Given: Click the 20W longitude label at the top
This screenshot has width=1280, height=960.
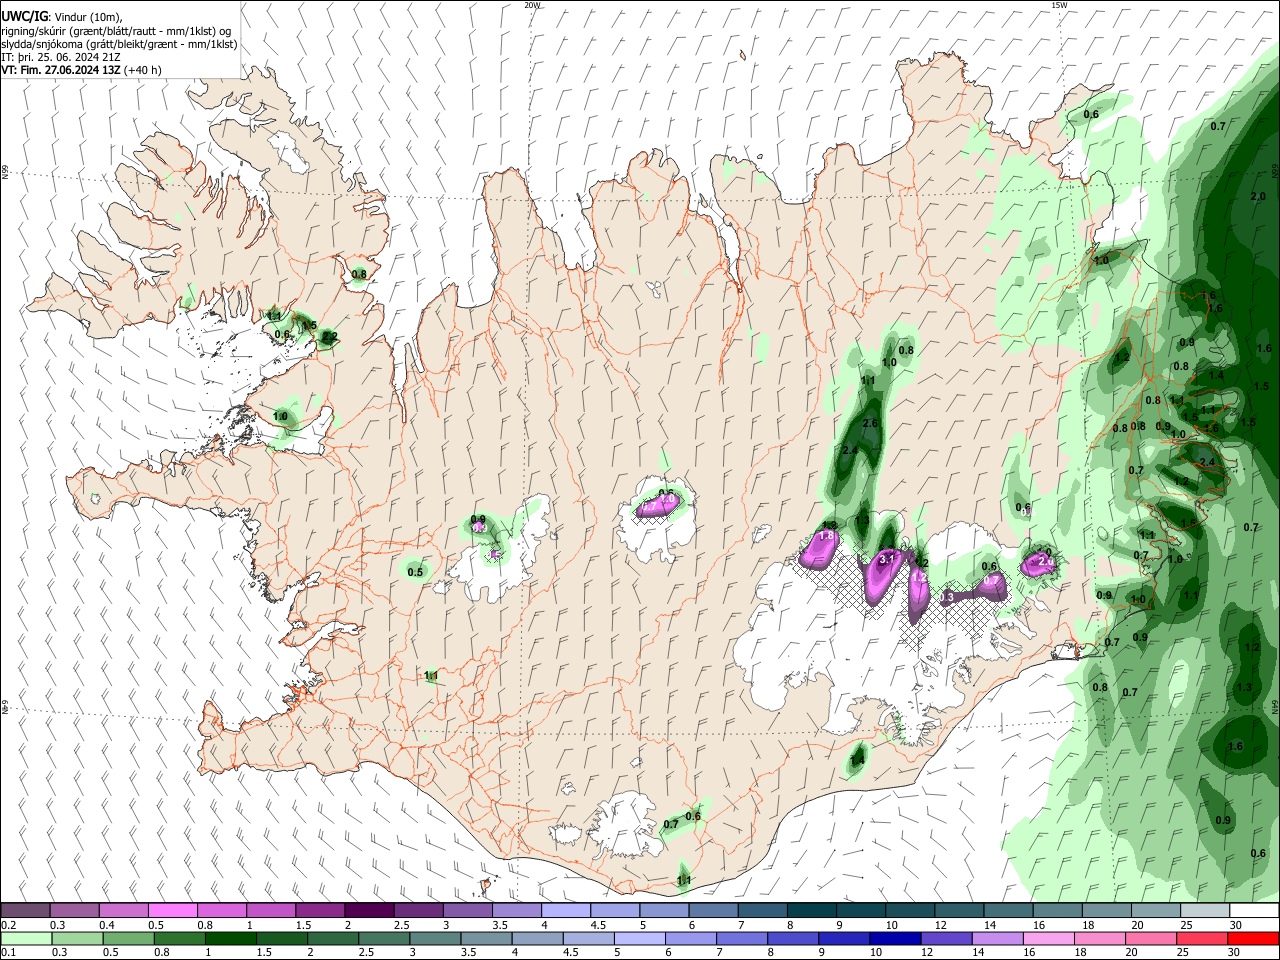Looking at the screenshot, I should coord(532,5).
